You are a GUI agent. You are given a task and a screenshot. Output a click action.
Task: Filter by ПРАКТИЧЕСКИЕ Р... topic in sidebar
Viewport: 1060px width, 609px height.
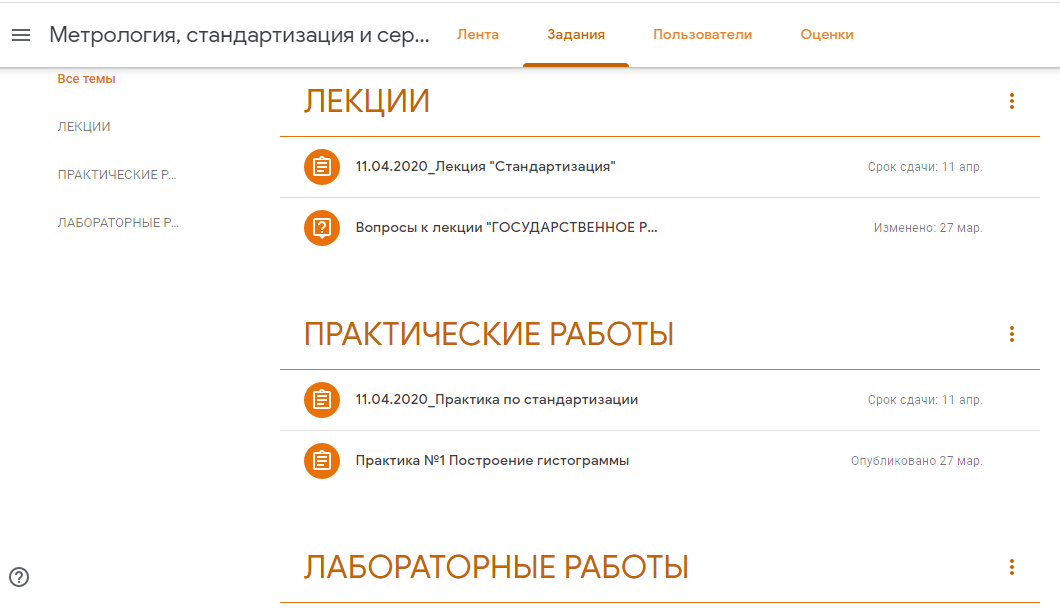click(117, 175)
